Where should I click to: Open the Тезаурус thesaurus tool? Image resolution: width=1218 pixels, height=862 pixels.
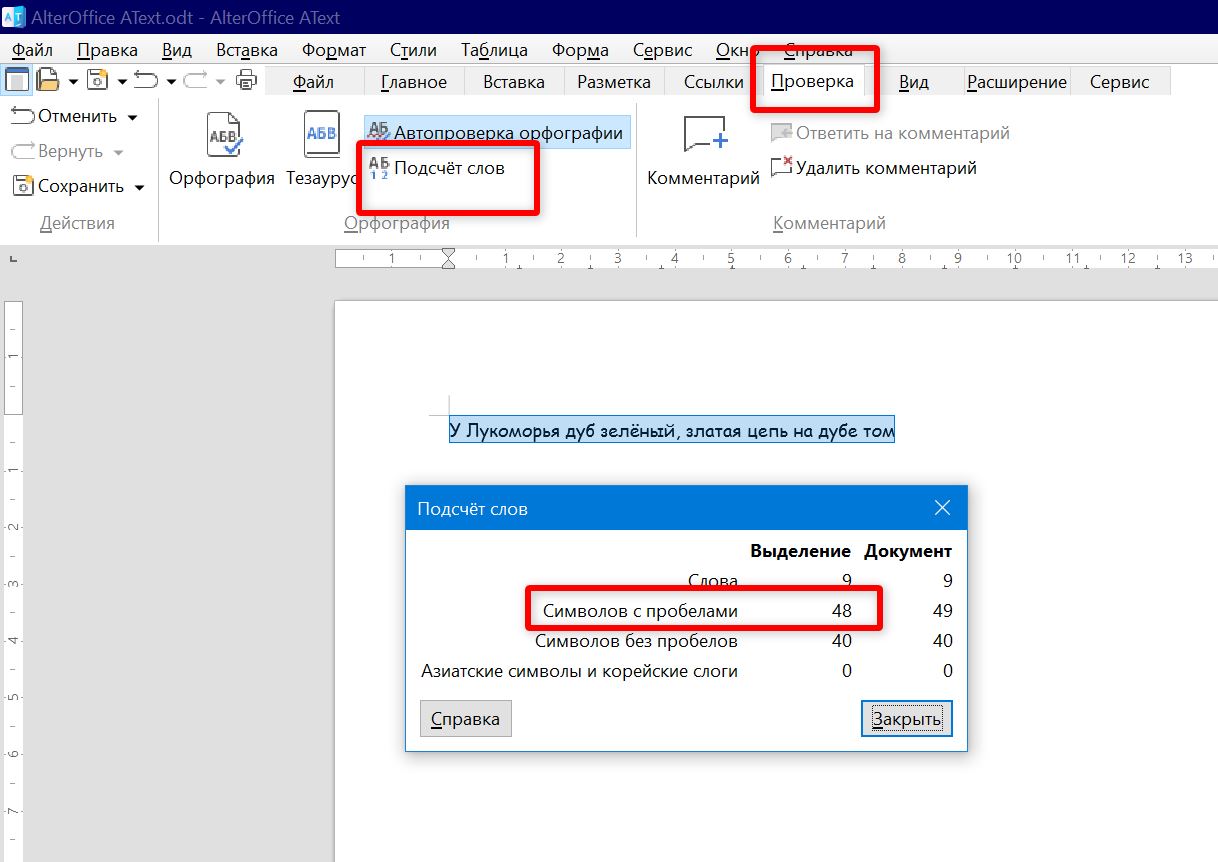(321, 137)
